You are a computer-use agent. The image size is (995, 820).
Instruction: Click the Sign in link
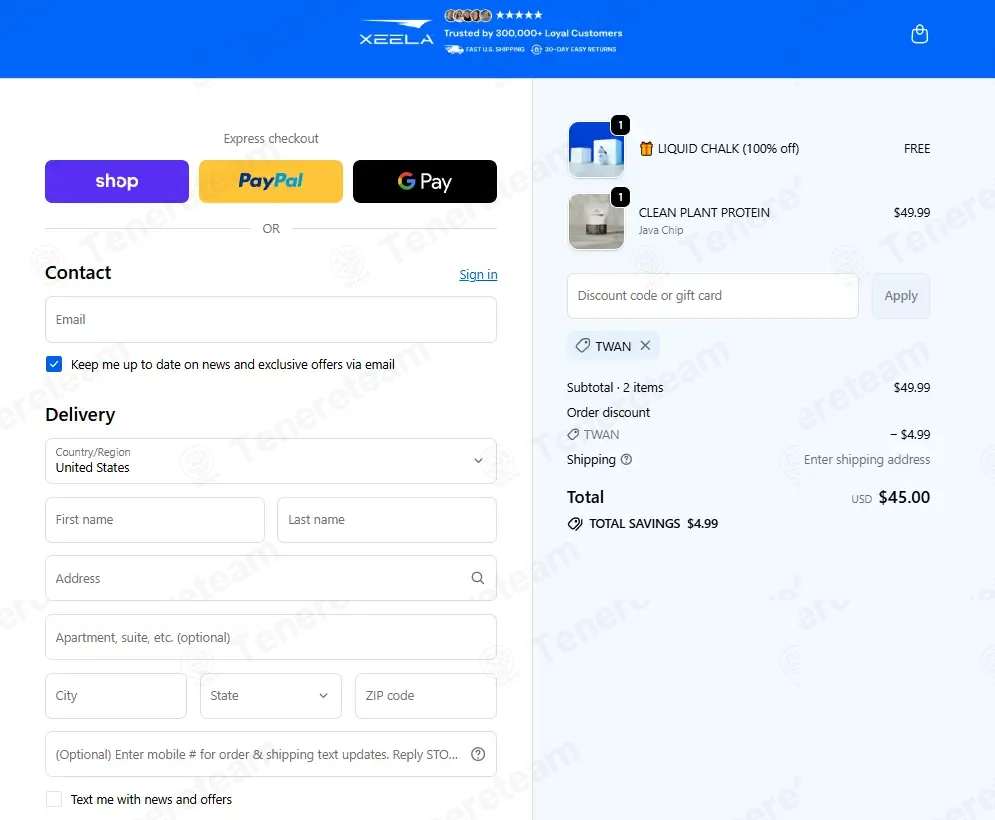coord(478,274)
